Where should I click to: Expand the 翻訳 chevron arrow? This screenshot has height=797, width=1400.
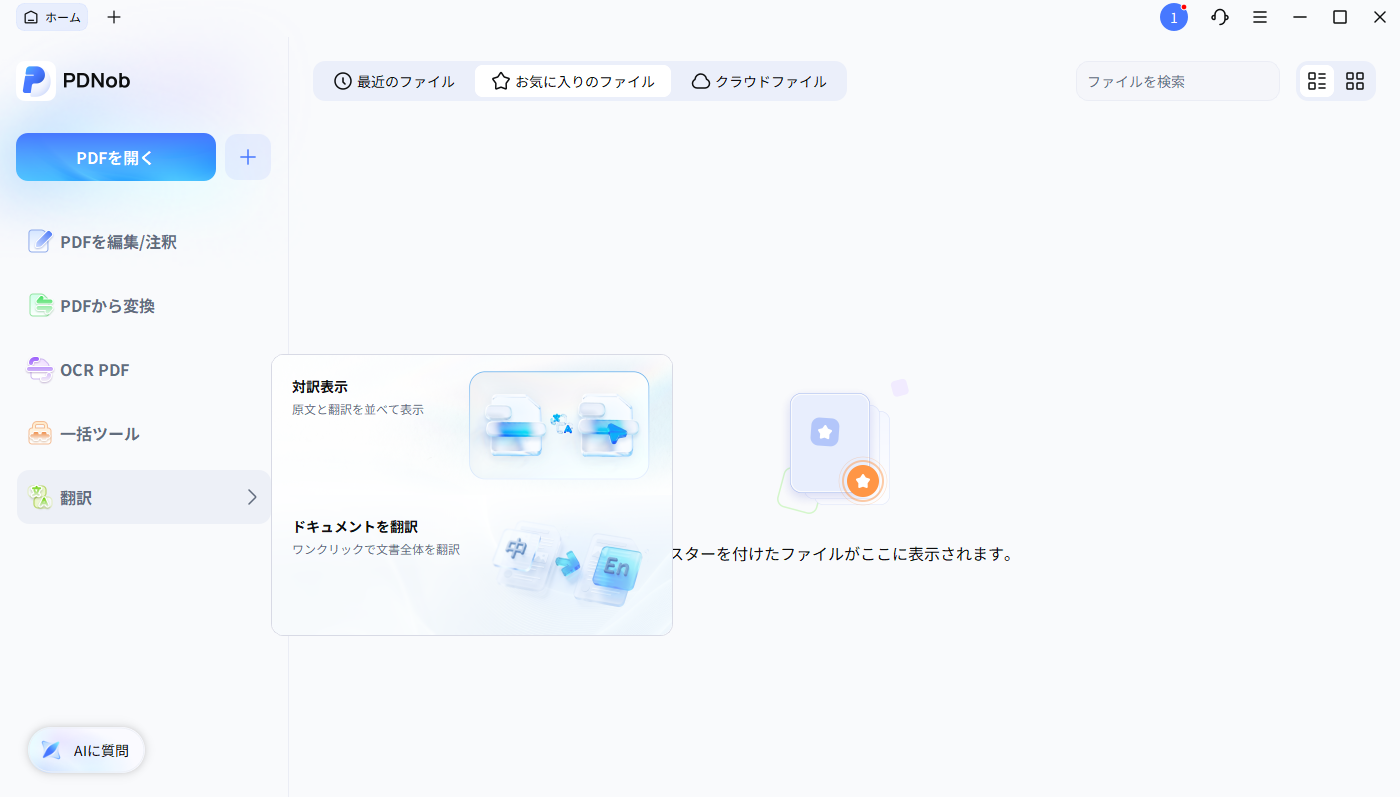252,497
